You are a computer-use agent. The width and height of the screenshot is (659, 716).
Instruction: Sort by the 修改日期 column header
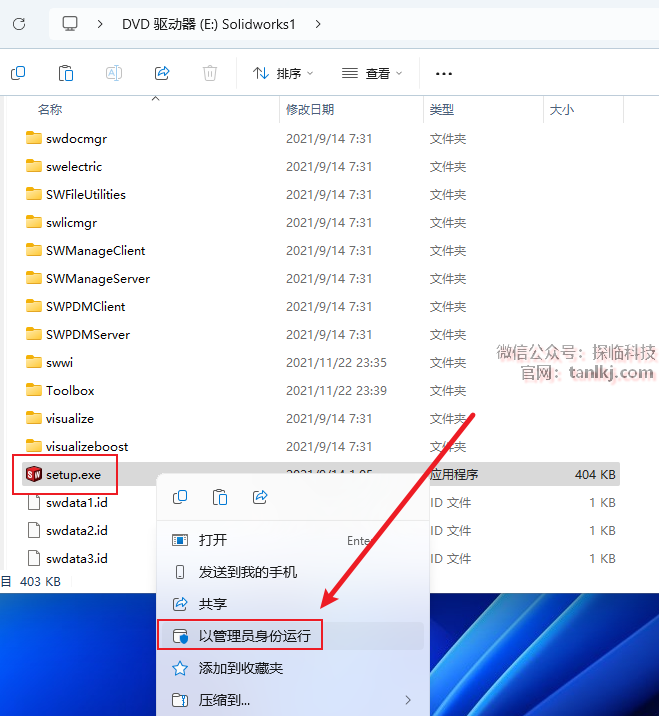pos(310,110)
